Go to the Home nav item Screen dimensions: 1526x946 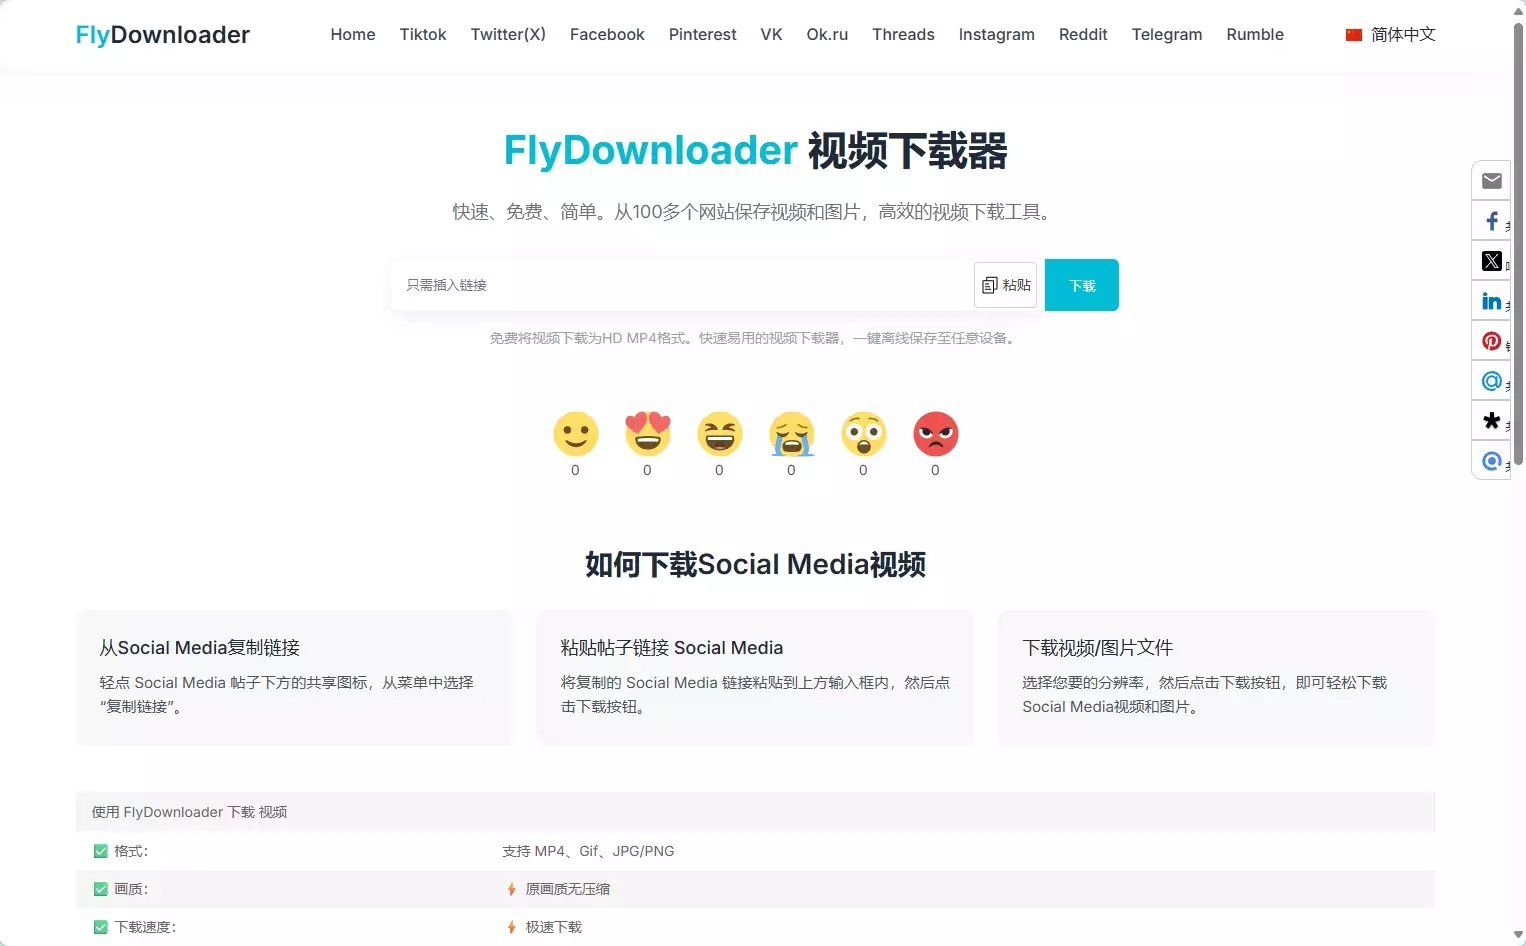(353, 35)
